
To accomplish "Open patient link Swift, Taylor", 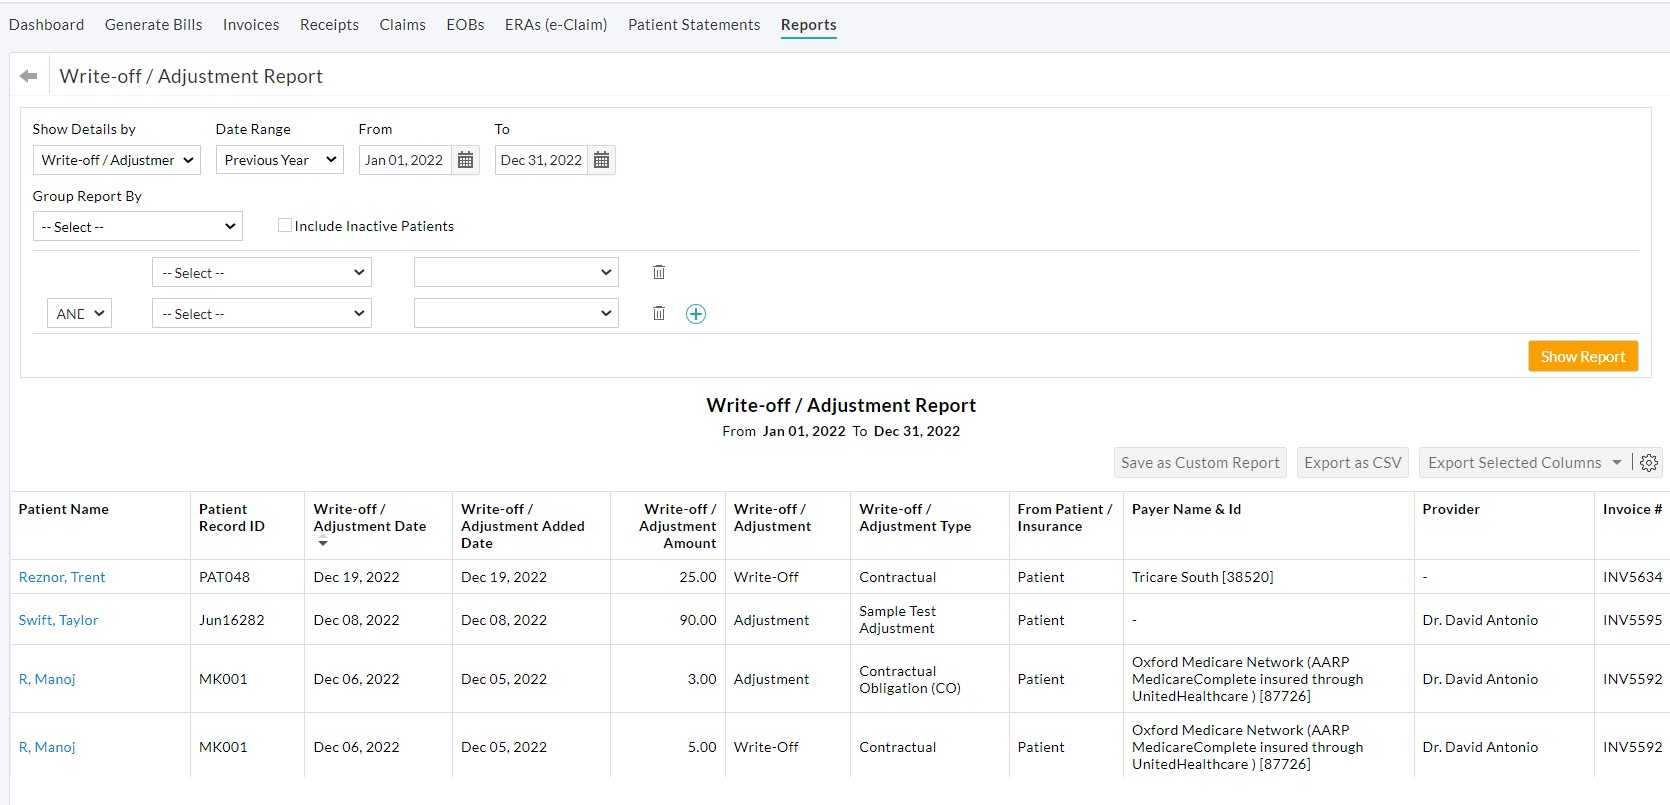I will [x=58, y=620].
